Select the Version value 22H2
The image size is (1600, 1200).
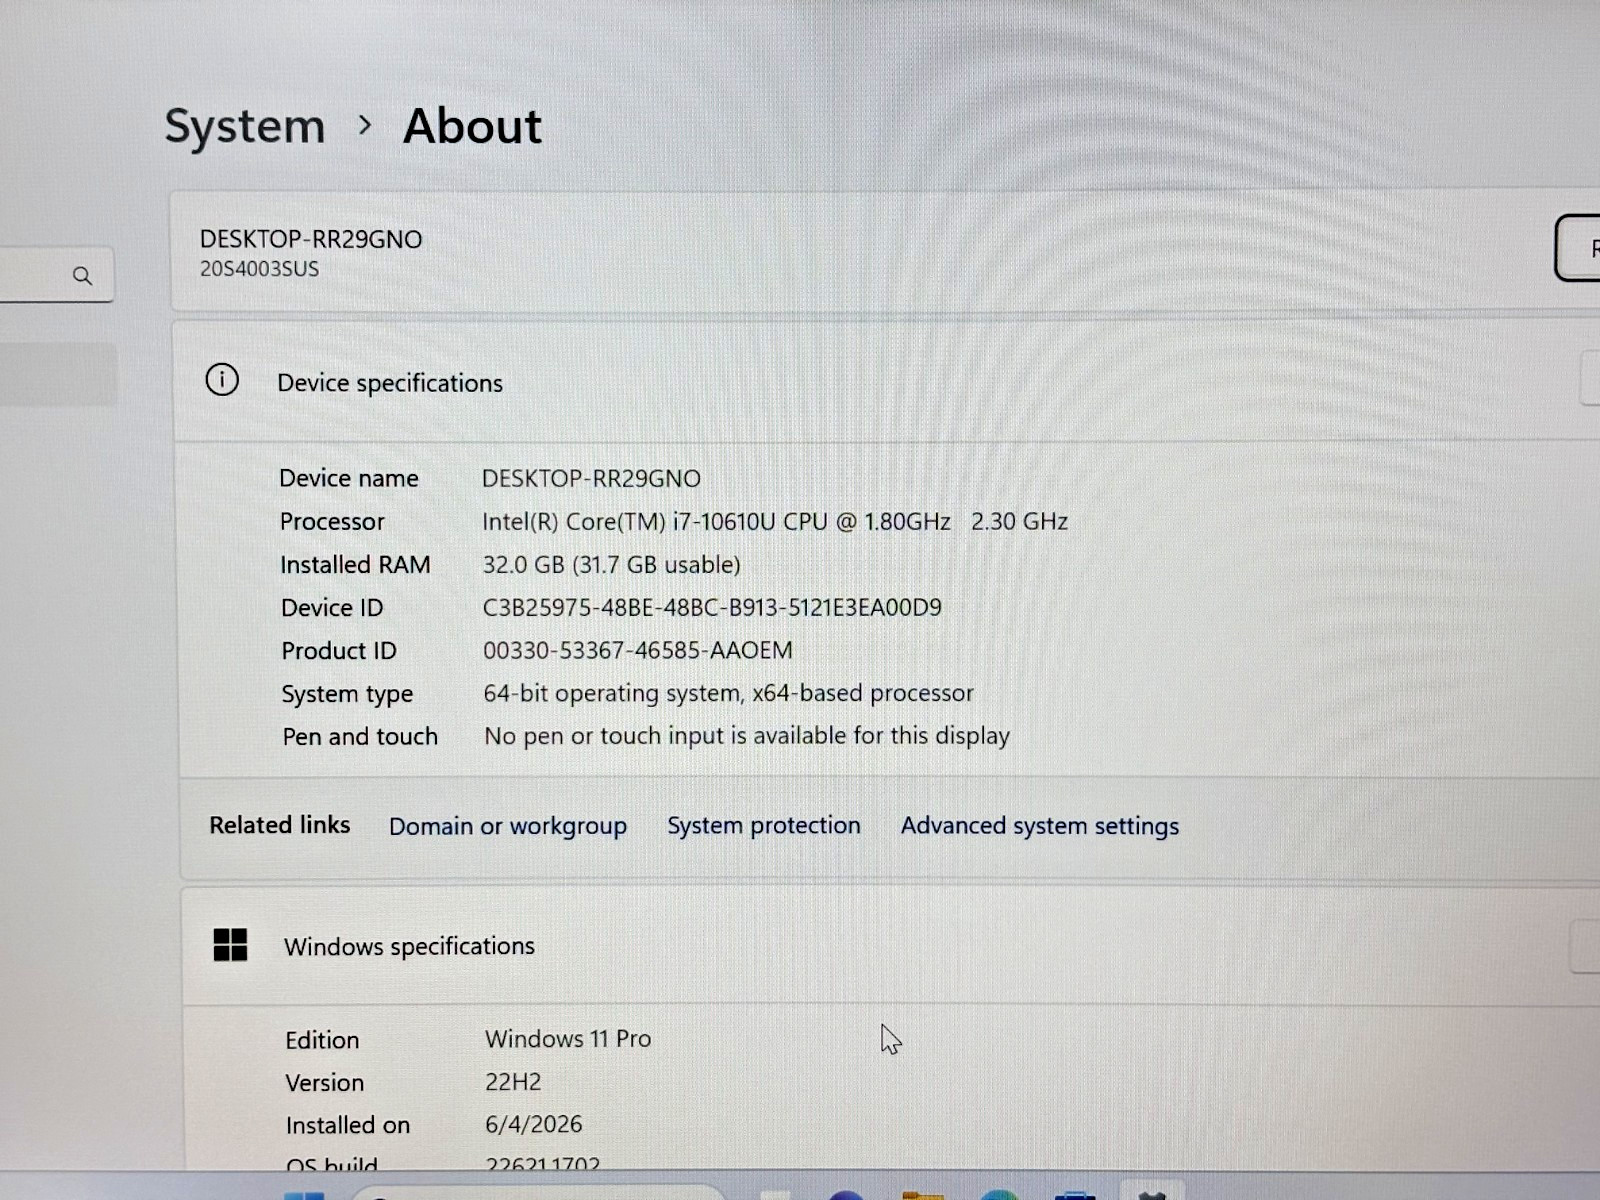tap(513, 1082)
